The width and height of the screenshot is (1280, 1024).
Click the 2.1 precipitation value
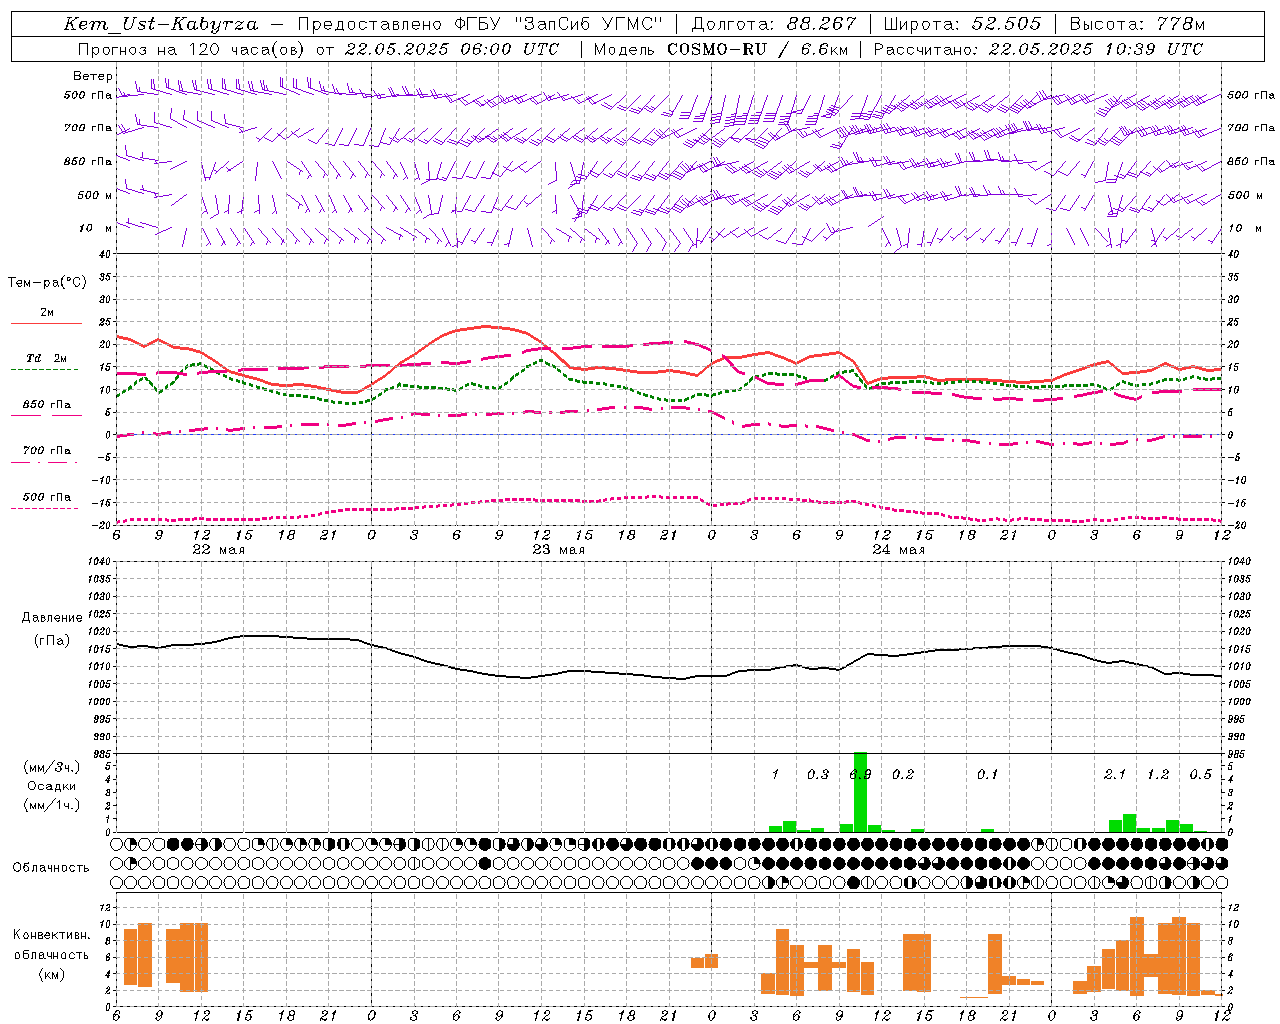pos(1115,775)
